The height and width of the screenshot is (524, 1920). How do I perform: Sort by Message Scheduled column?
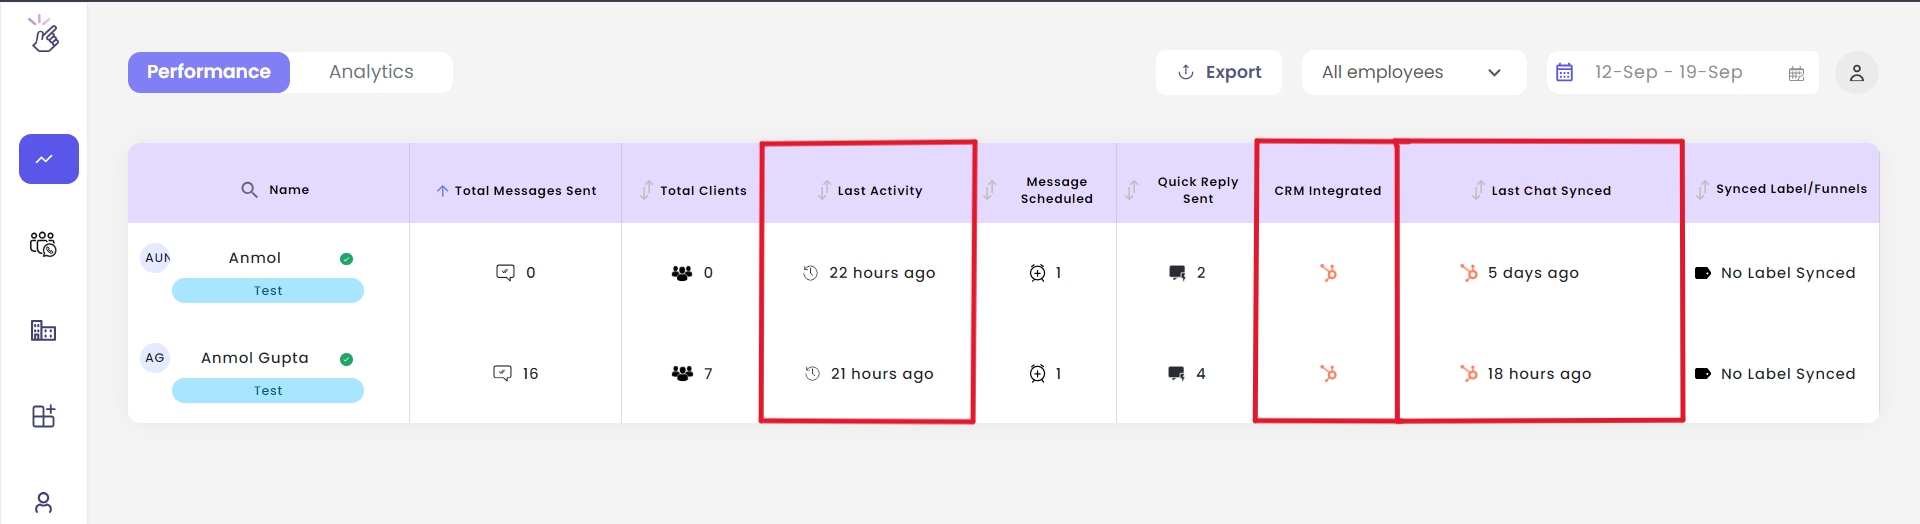[x=990, y=190]
